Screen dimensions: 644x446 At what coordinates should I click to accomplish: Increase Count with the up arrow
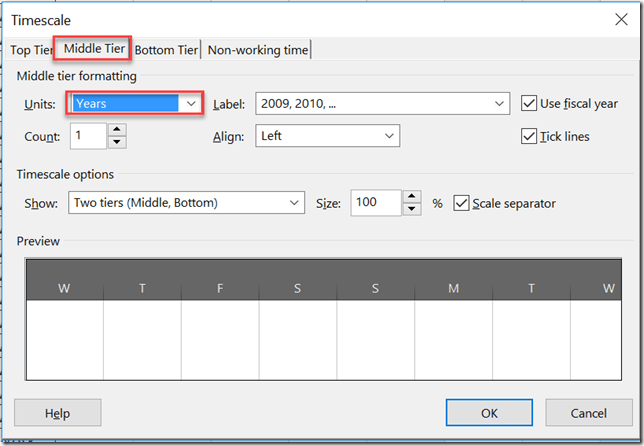(117, 130)
